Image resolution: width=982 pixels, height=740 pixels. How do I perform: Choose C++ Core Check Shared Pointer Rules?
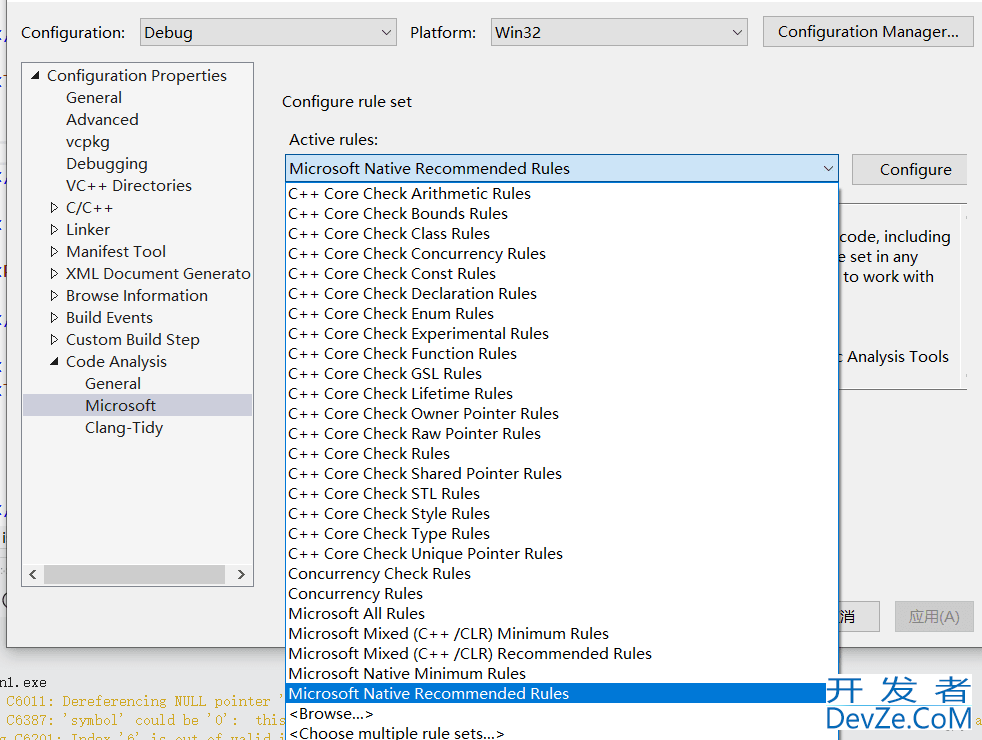[x=561, y=474]
